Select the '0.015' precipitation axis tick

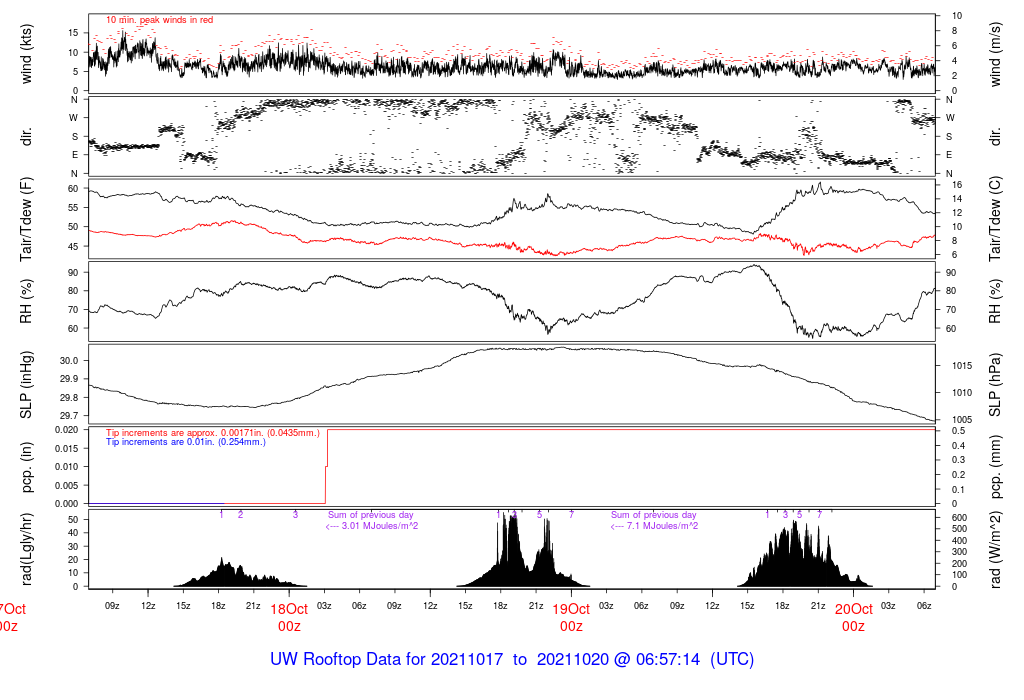65,448
